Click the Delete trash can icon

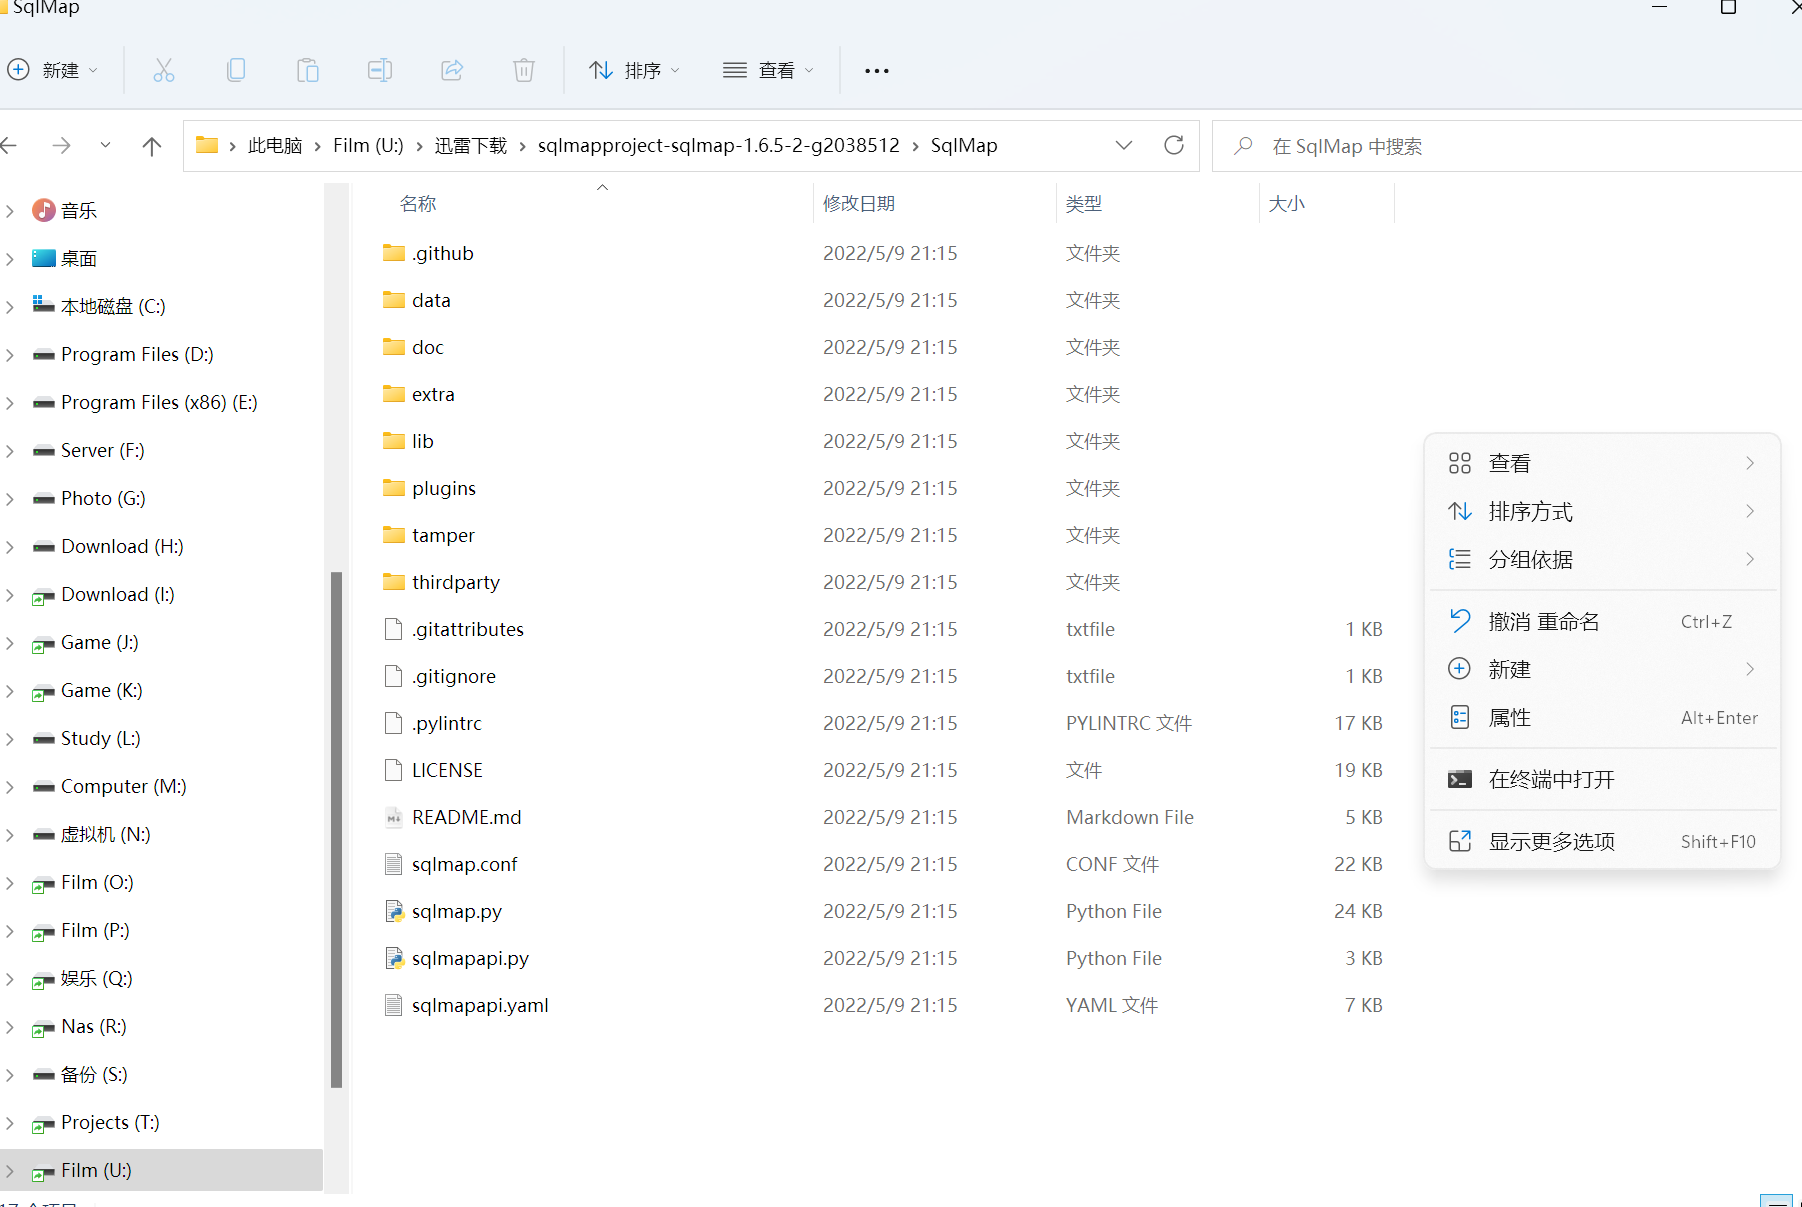point(524,70)
